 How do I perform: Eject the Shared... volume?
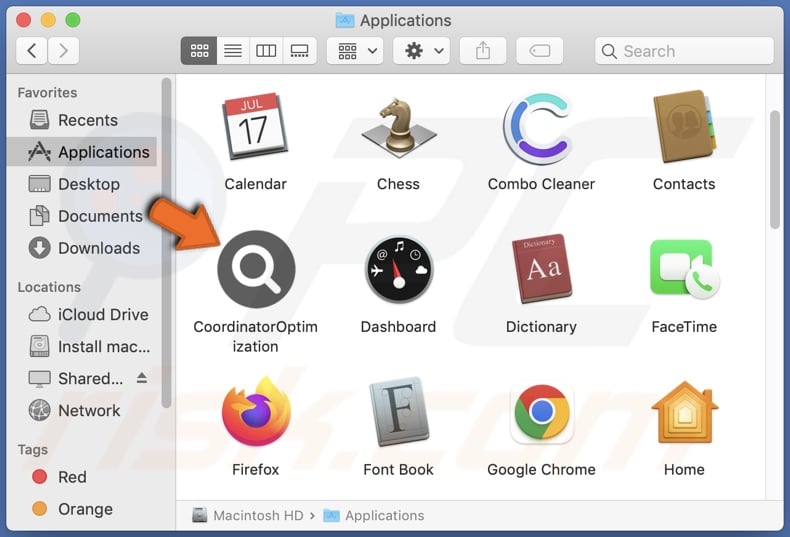click(x=142, y=378)
